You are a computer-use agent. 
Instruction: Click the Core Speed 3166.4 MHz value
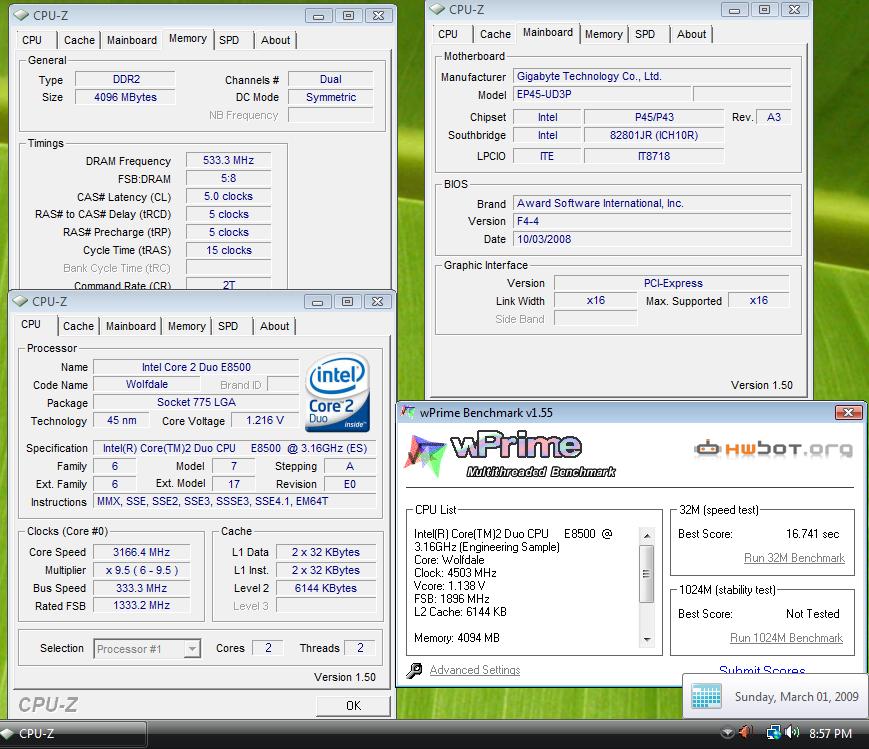(141, 552)
